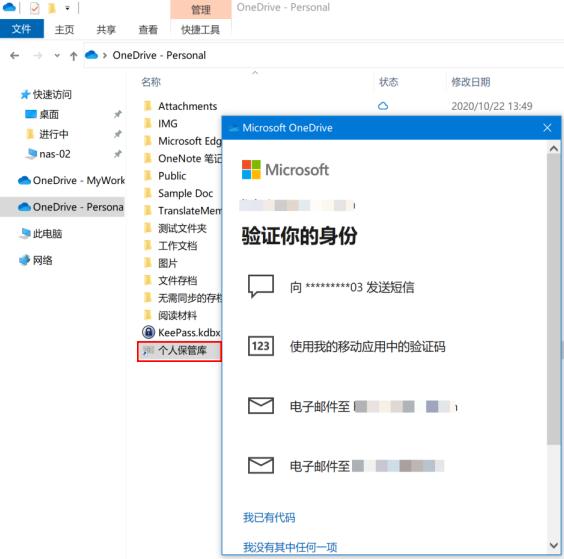Click the back arrow navigation icon
Image resolution: width=564 pixels, height=559 pixels.
tap(15, 55)
